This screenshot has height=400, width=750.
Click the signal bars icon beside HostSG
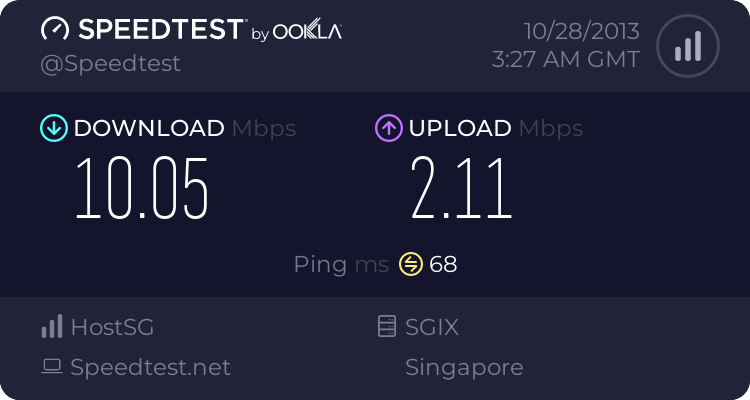click(x=52, y=326)
